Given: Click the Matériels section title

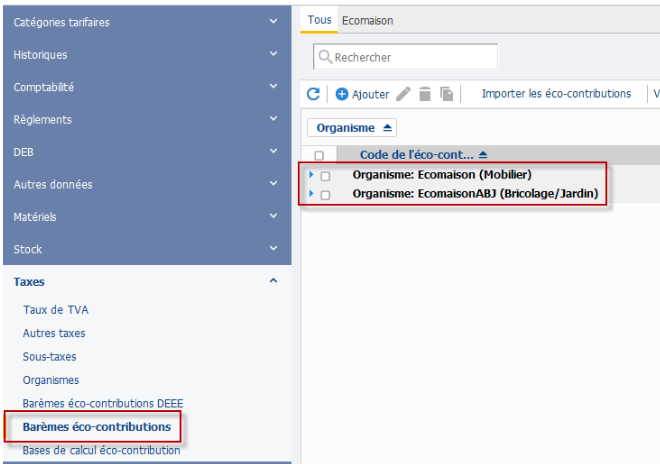Looking at the screenshot, I should (35, 217).
